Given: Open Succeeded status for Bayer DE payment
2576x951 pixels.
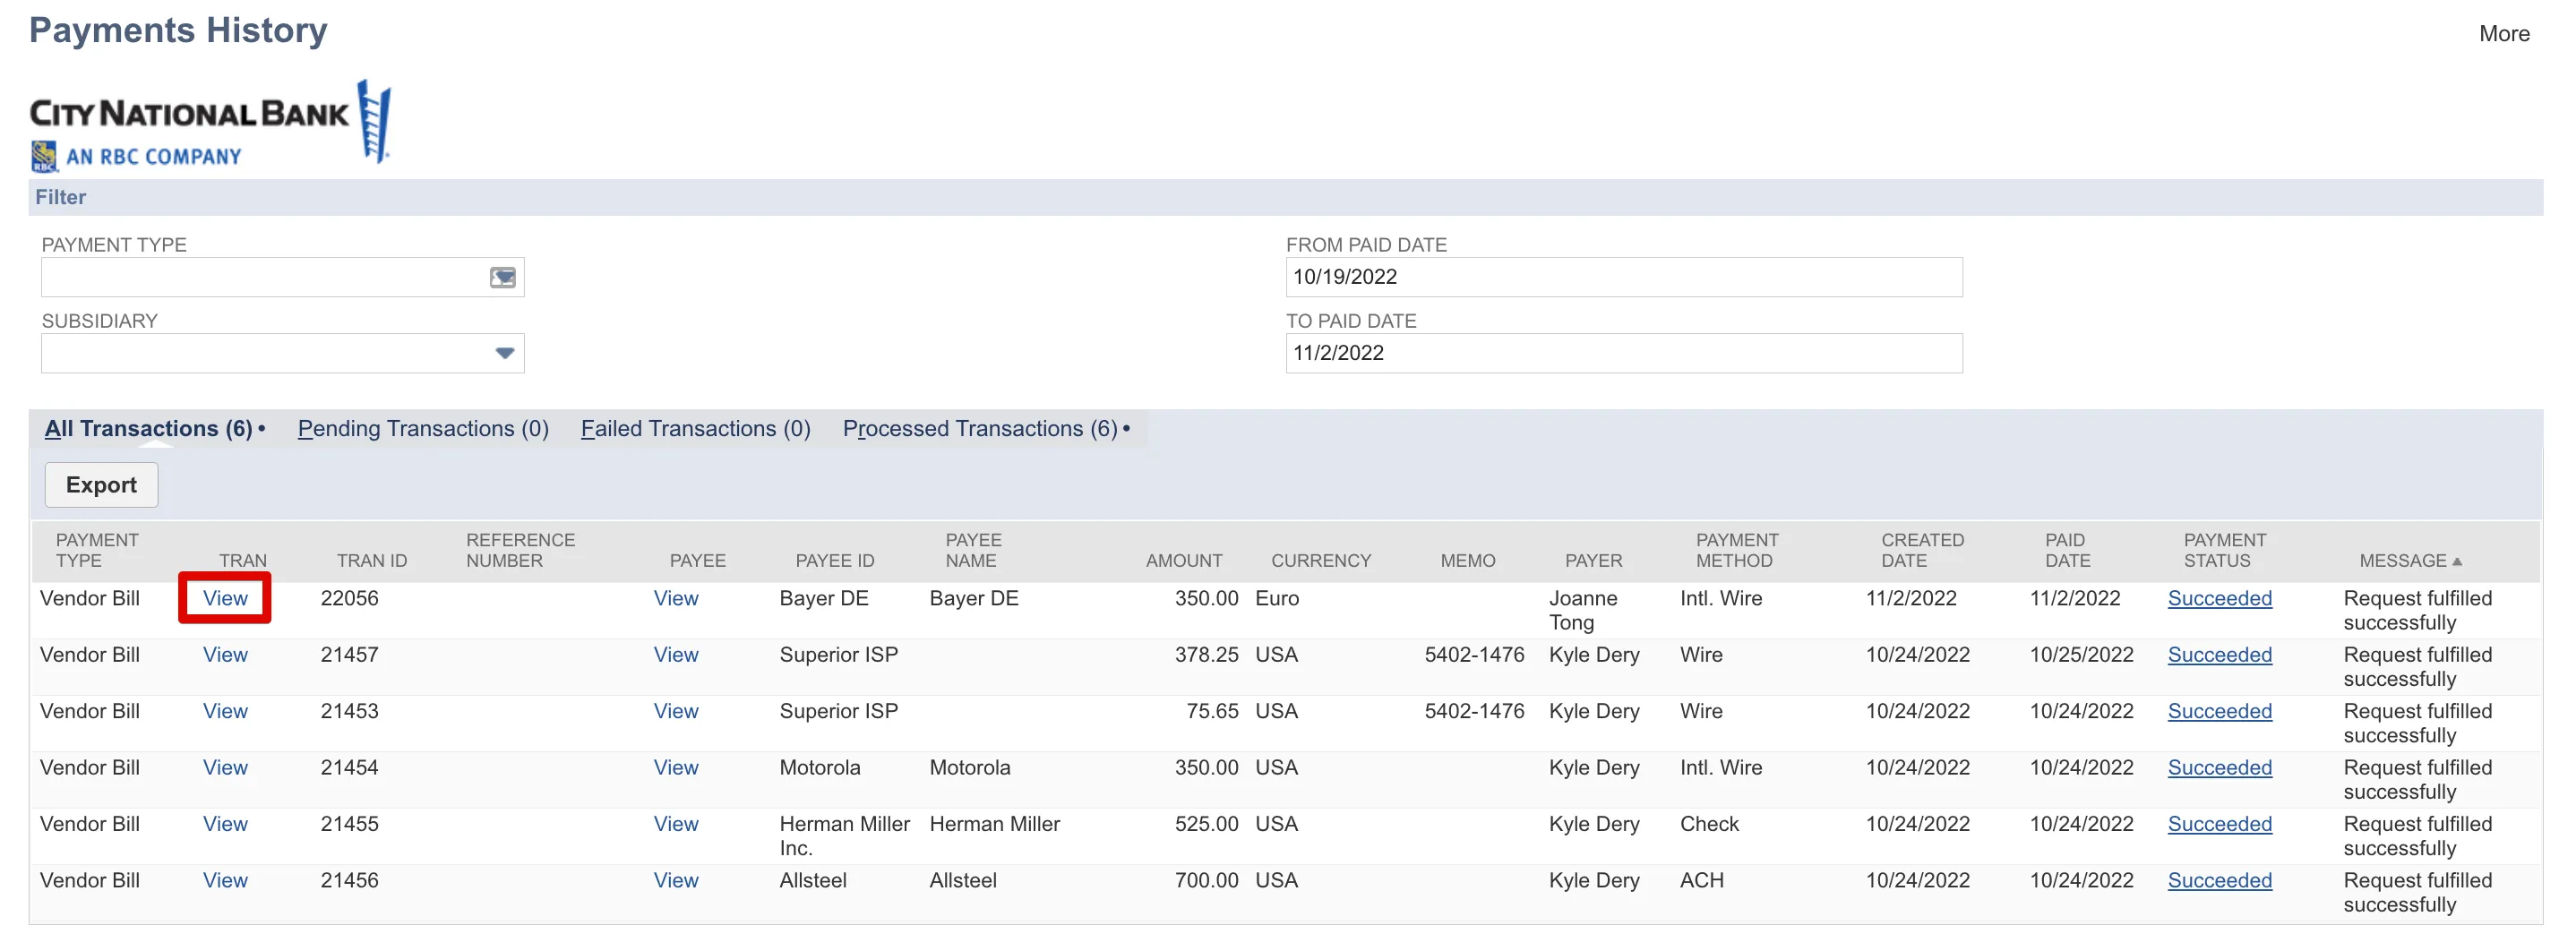Looking at the screenshot, I should [2219, 598].
